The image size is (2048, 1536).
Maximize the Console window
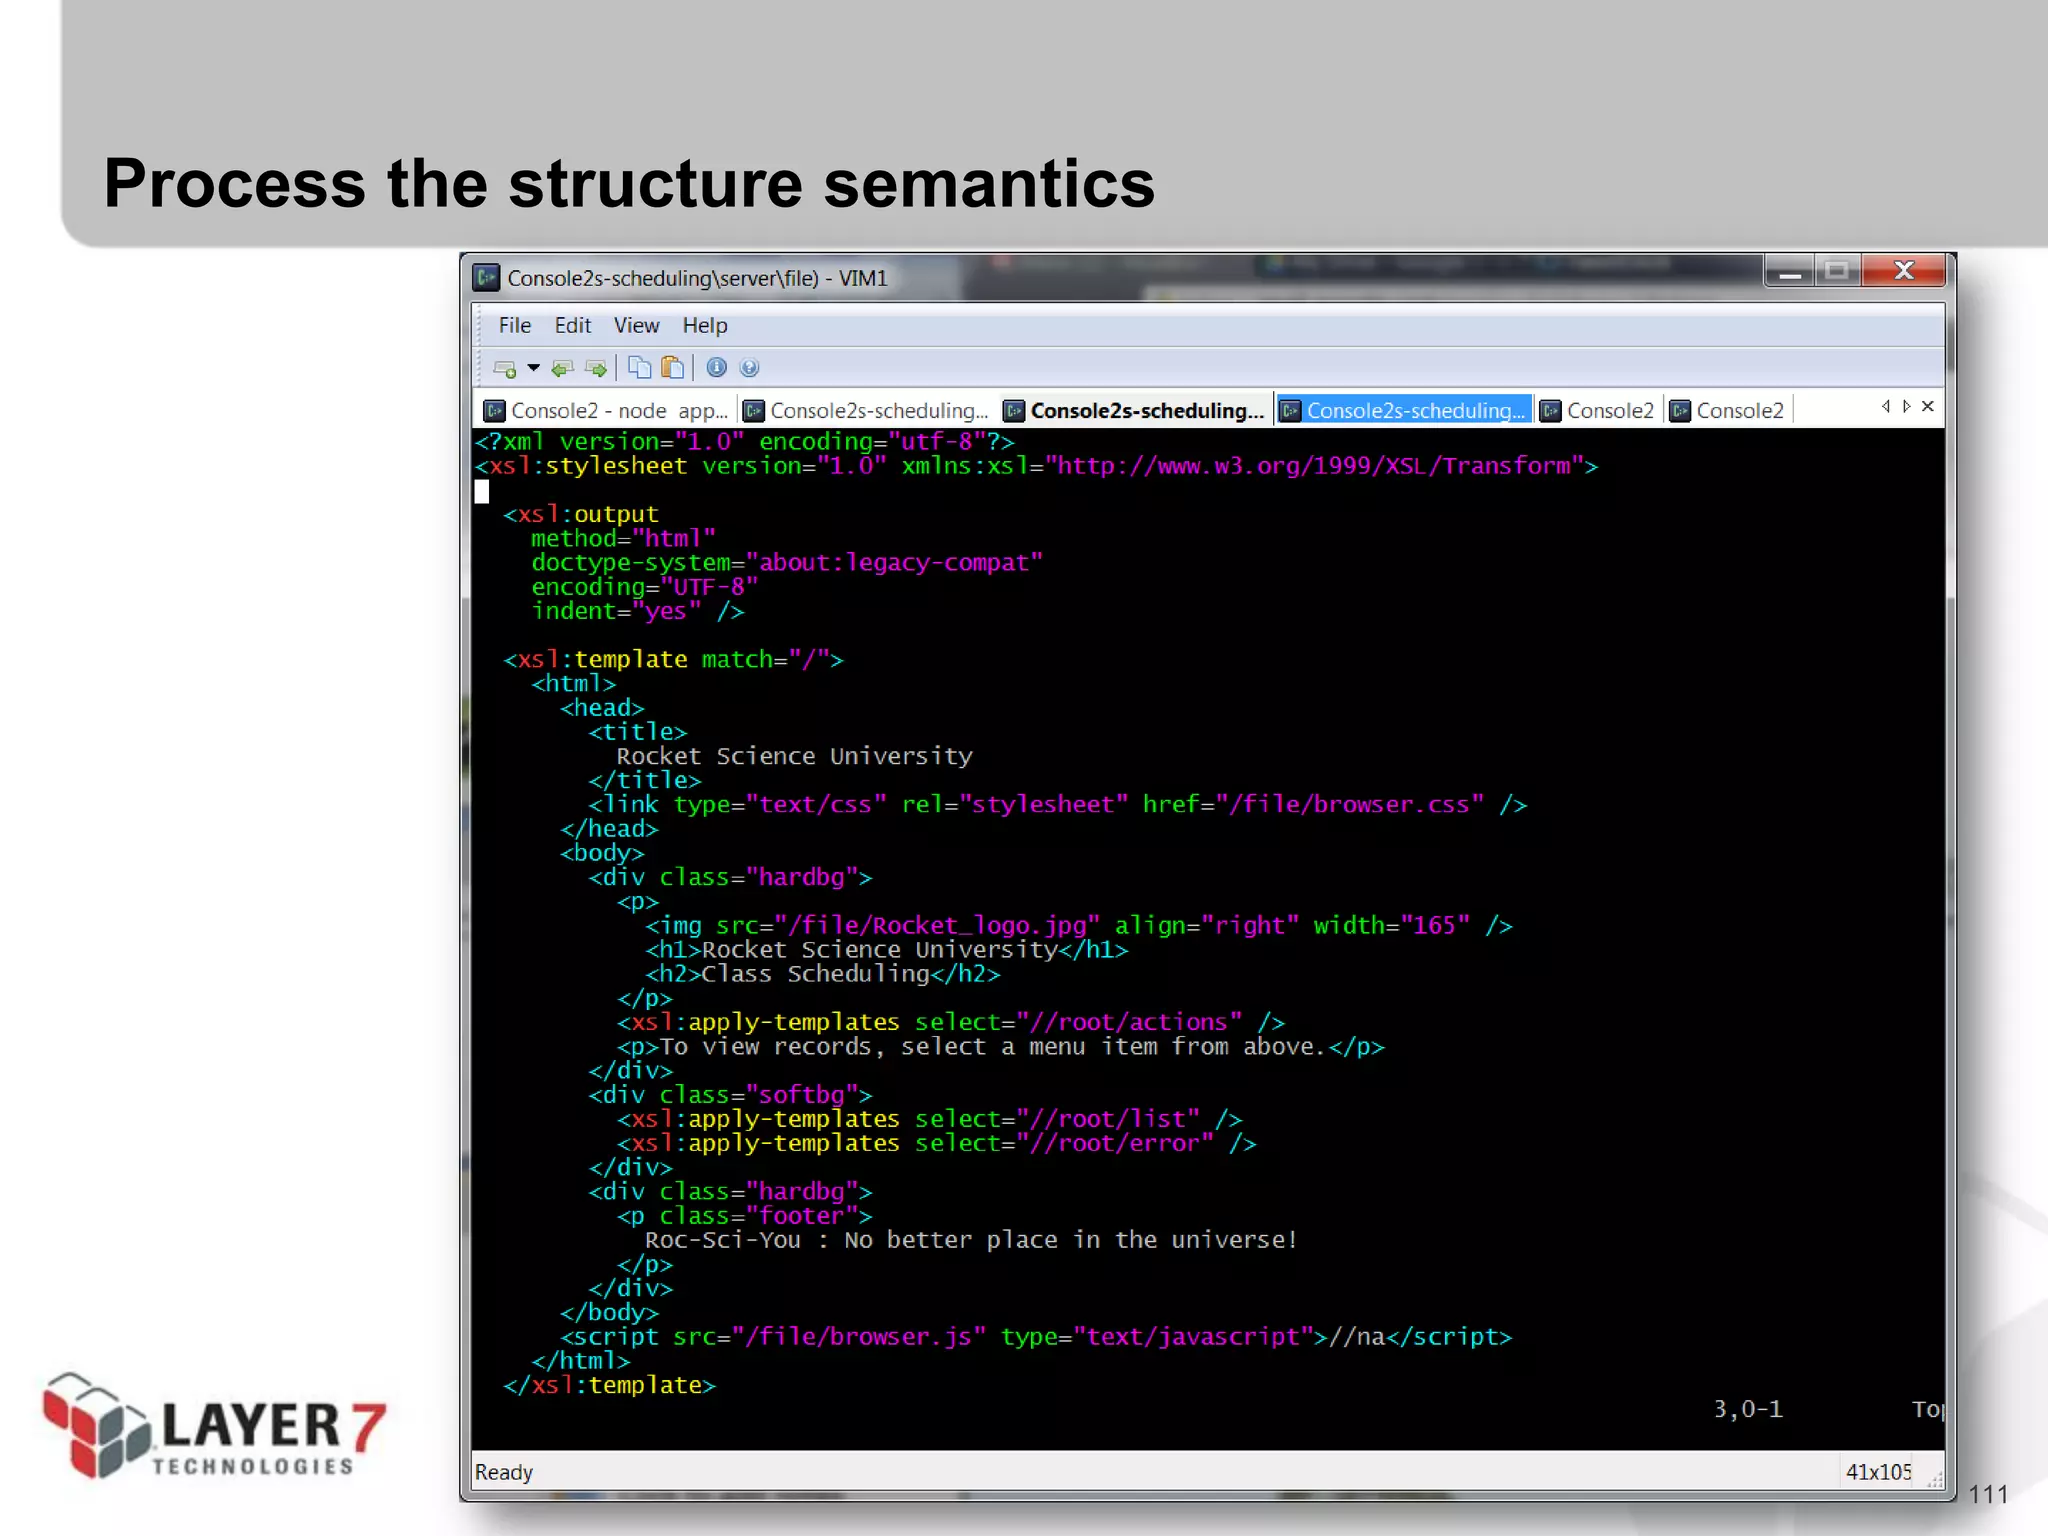click(x=1837, y=270)
